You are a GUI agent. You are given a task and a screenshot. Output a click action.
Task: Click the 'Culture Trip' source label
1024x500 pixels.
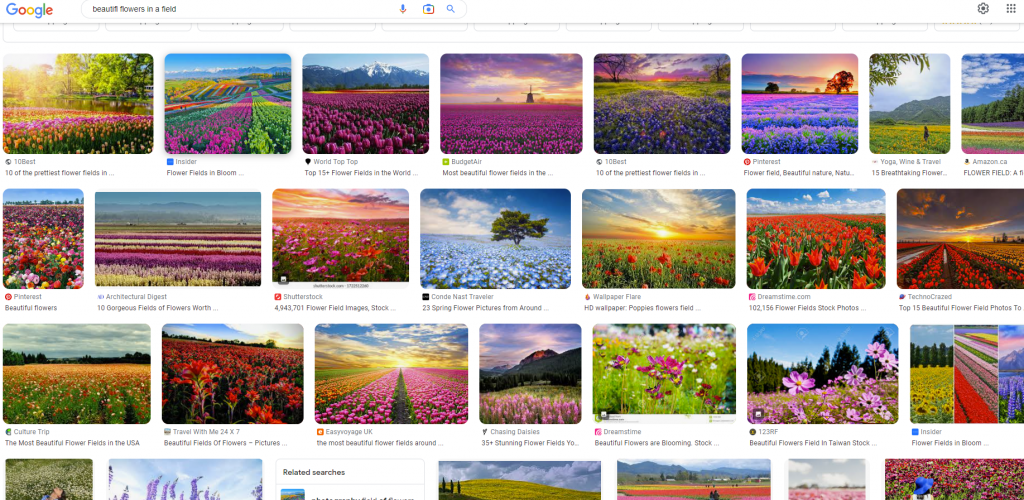tap(31, 432)
